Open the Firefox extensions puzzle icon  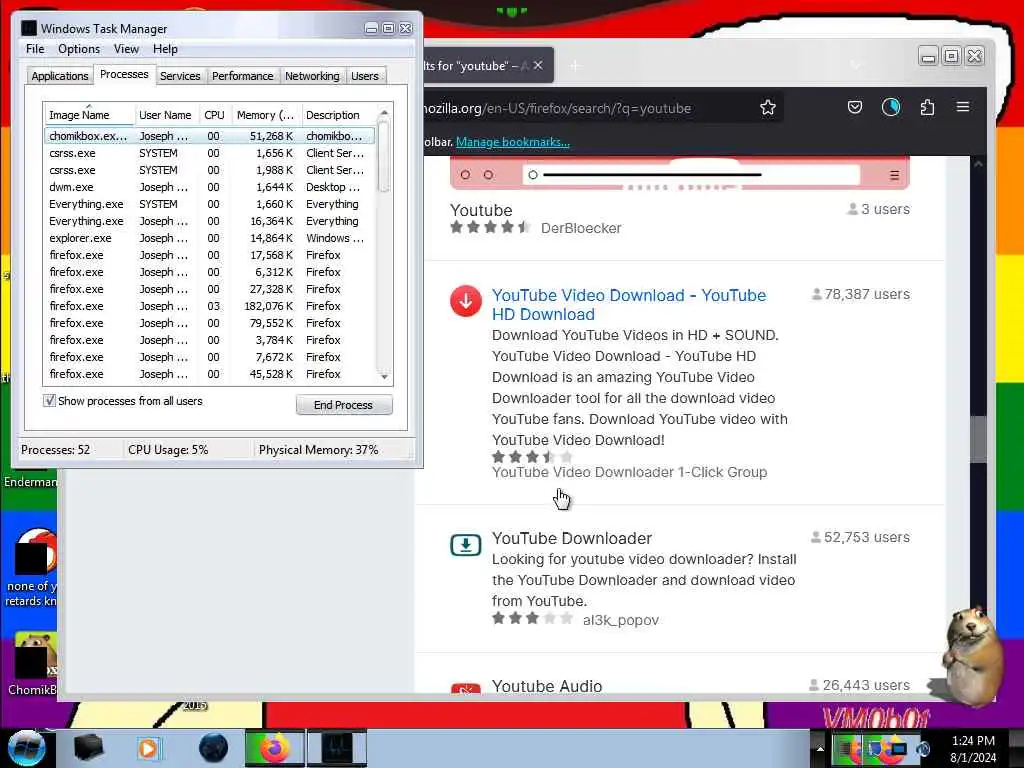click(x=927, y=107)
